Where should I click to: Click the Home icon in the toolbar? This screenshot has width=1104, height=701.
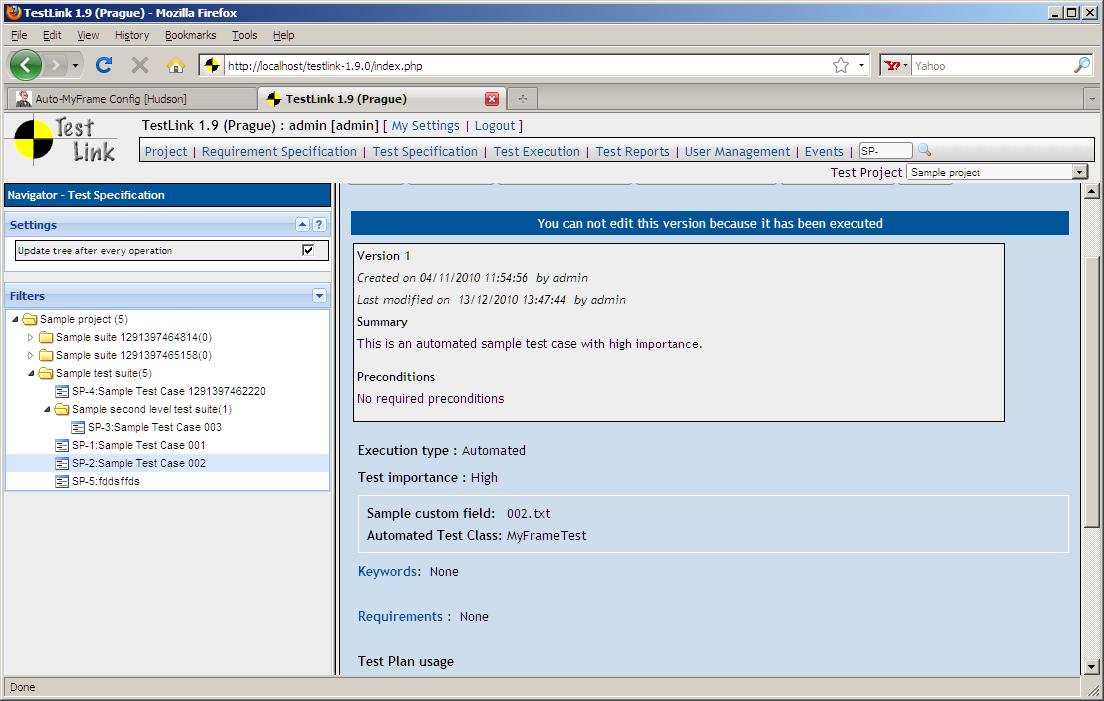(176, 65)
